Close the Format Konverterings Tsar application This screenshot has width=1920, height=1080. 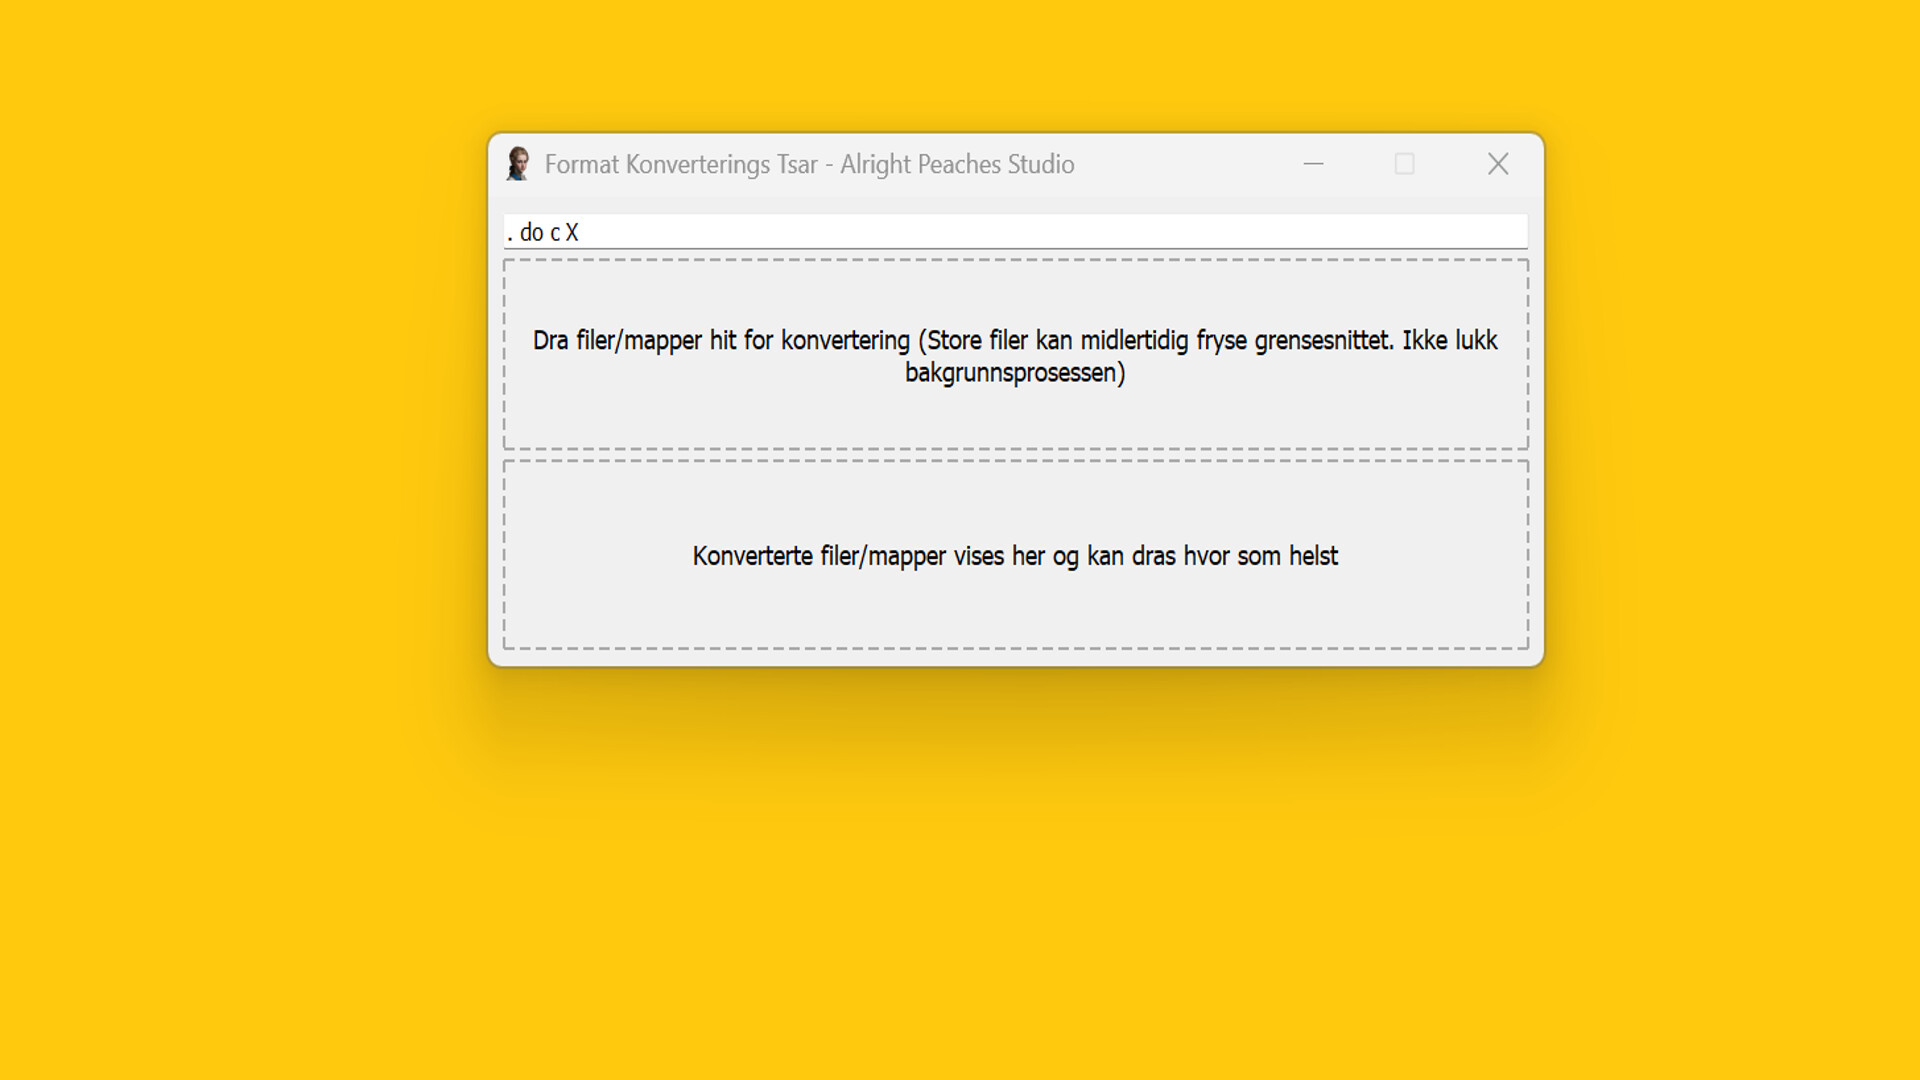[x=1497, y=163]
